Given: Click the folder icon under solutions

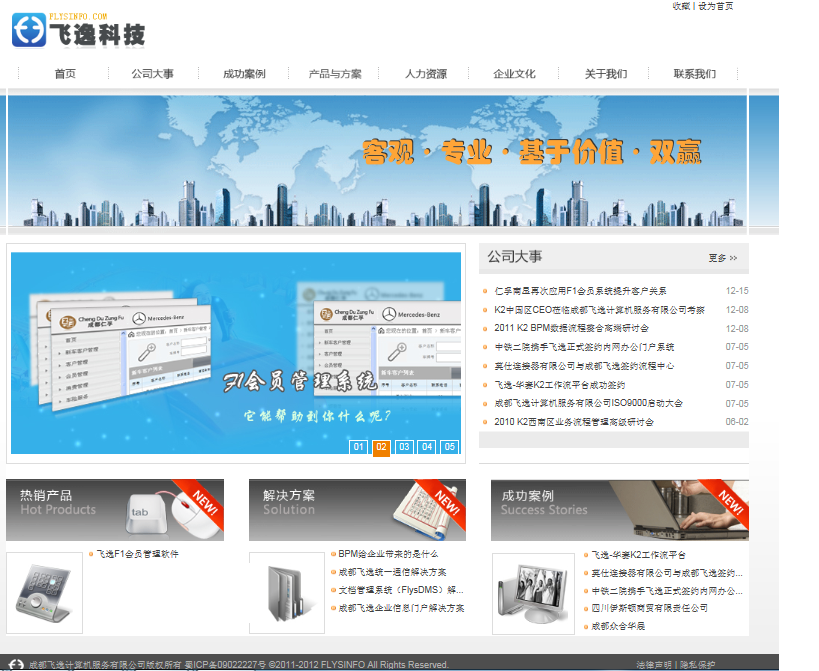Looking at the screenshot, I should click(286, 592).
